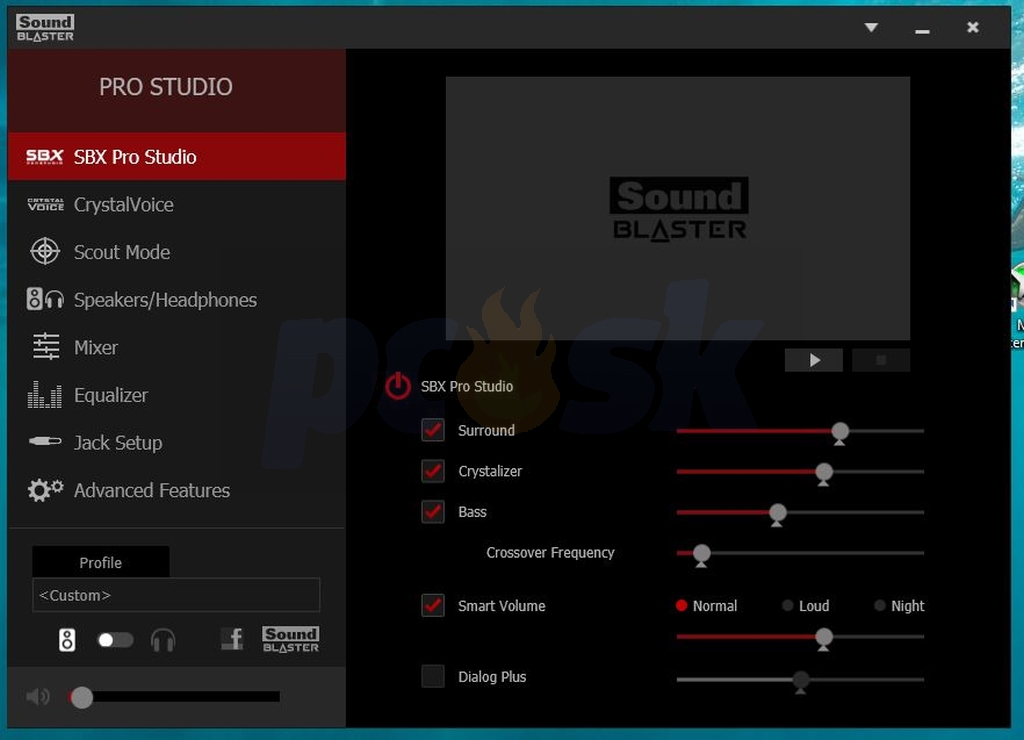Open the Speakers/Headphones section
Viewport: 1024px width, 740px height.
(177, 300)
